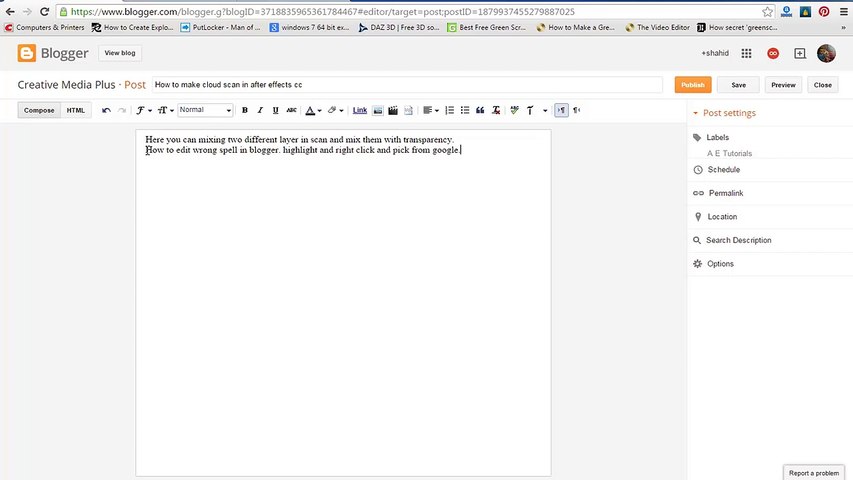Apply numbered list formatting
This screenshot has height=480, width=853.
coord(449,110)
